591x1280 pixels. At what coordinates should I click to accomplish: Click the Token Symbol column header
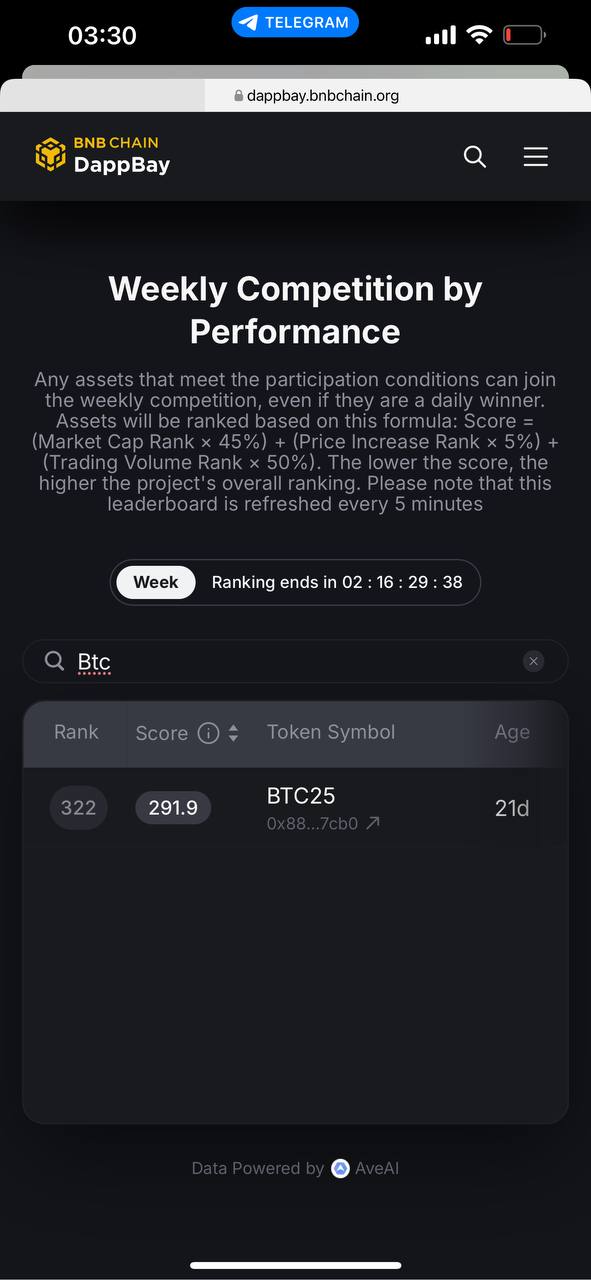(331, 732)
